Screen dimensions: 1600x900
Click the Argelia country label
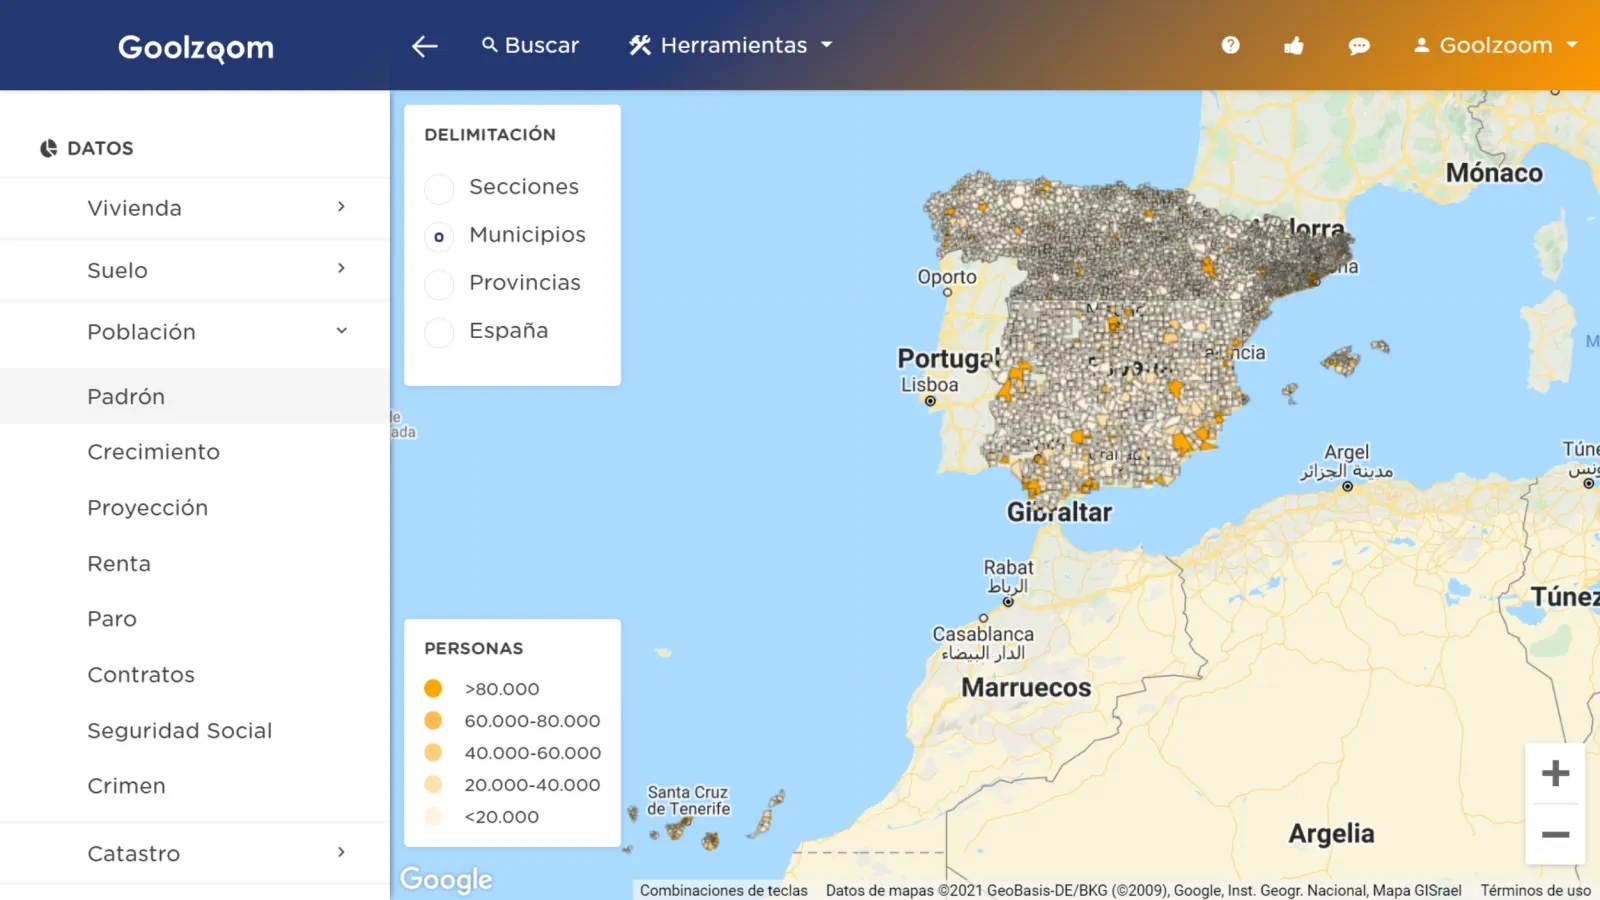click(1331, 834)
